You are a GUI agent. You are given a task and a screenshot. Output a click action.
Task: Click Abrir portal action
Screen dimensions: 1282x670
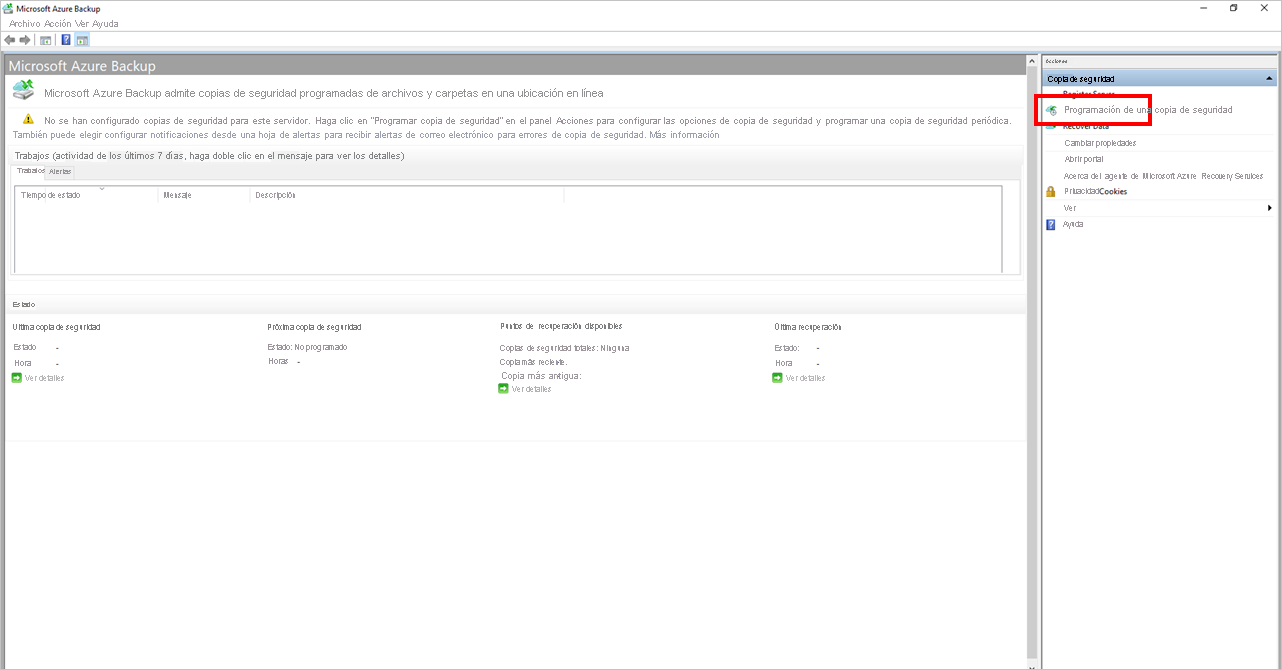pyautogui.click(x=1084, y=159)
